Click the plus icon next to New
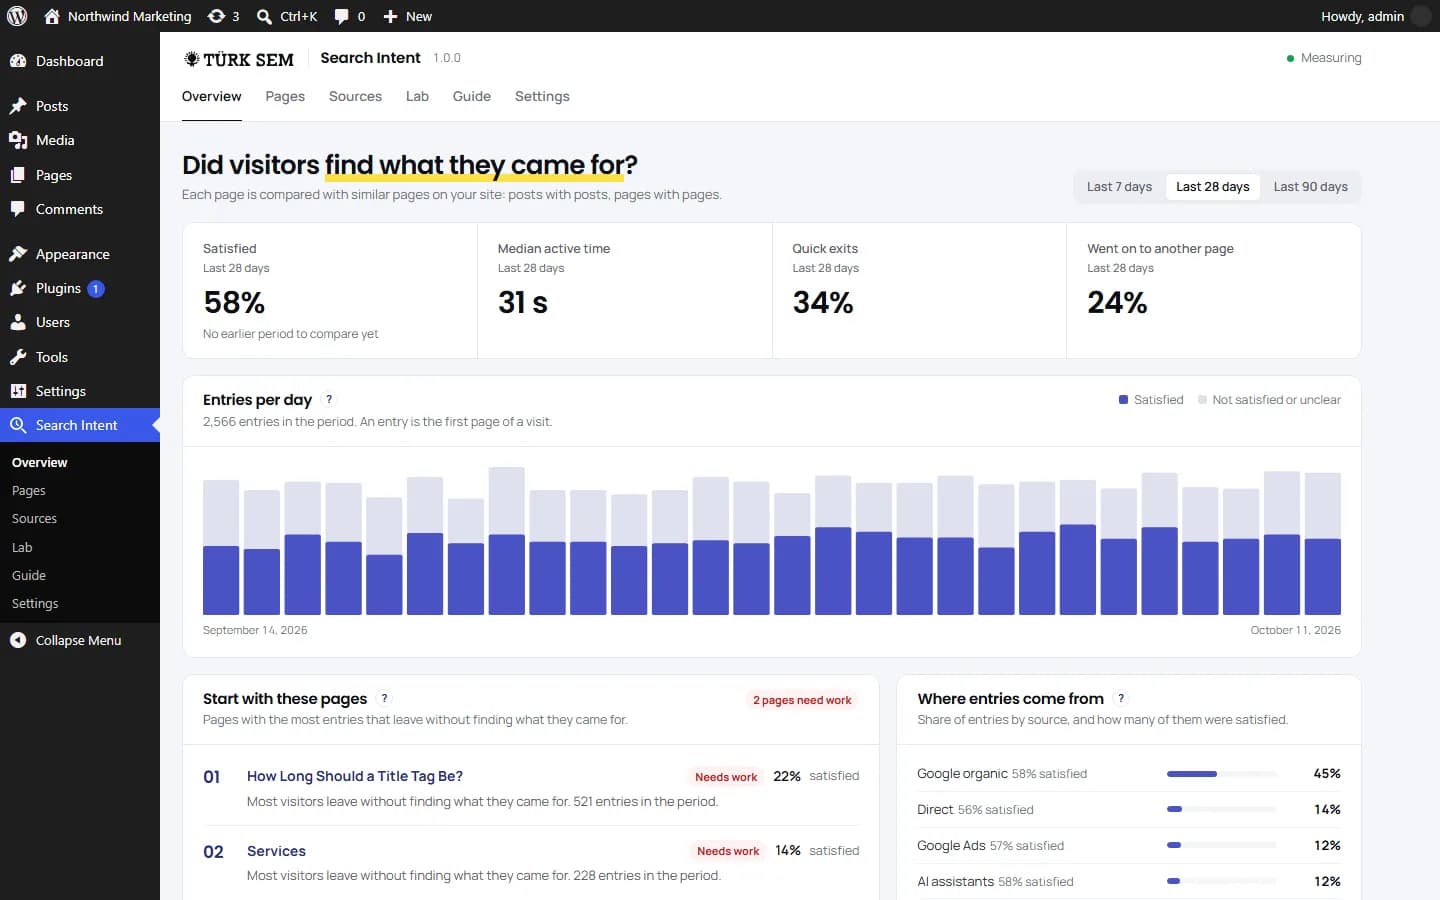The image size is (1440, 900). (x=390, y=16)
